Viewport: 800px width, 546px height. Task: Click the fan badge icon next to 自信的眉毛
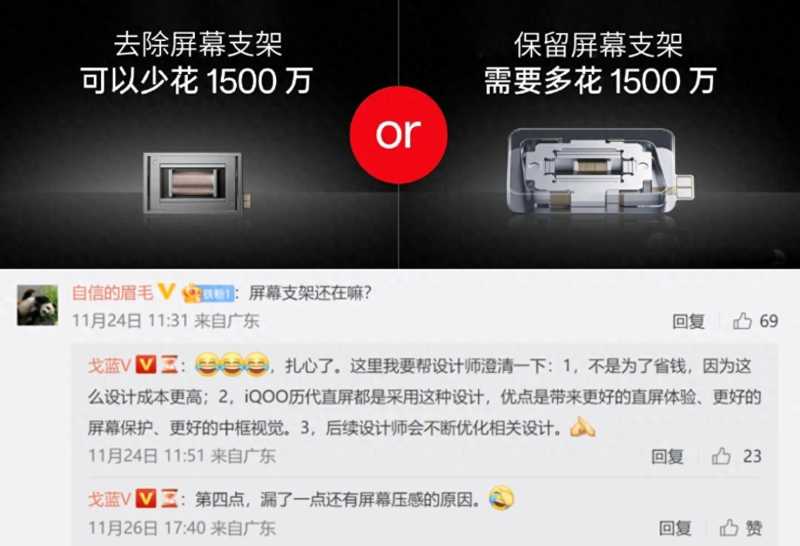click(x=208, y=293)
